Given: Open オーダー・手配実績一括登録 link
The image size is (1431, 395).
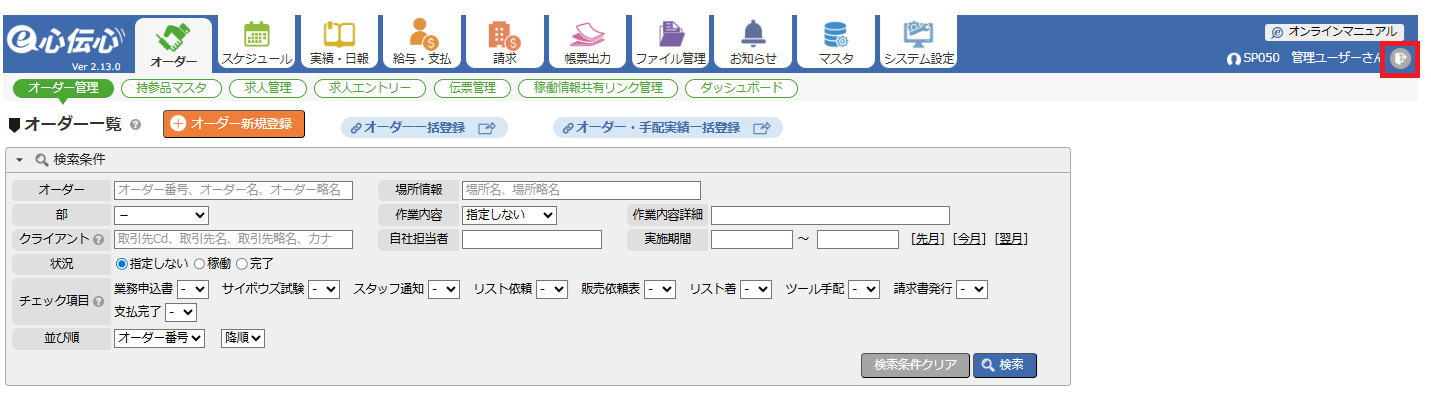Looking at the screenshot, I should pos(668,128).
